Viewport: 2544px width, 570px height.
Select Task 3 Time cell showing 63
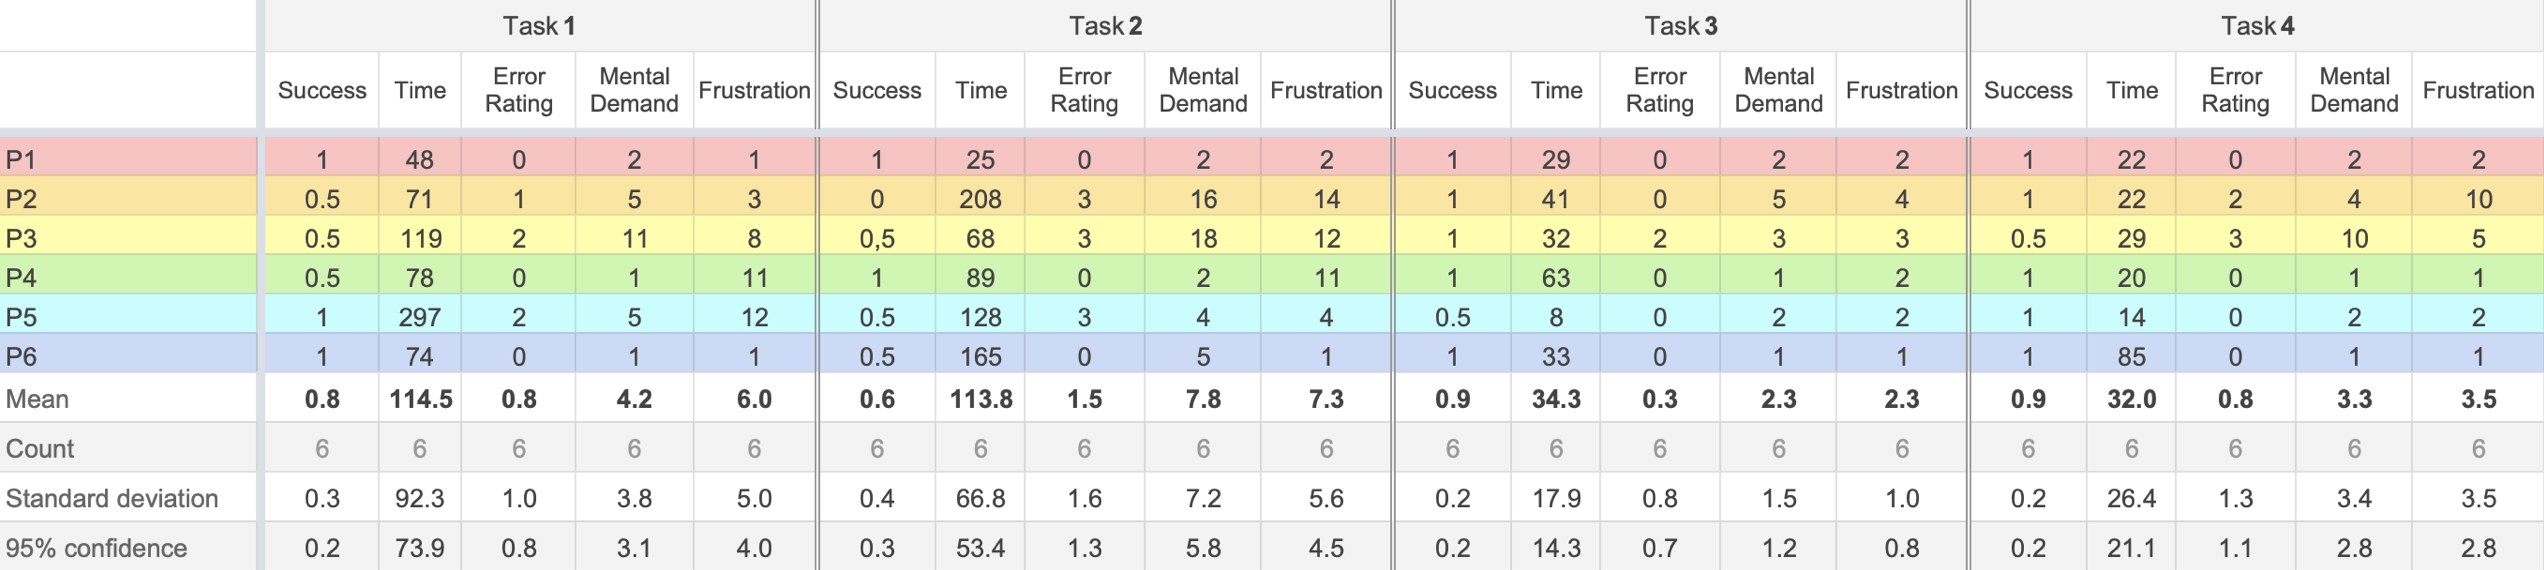pos(1555,277)
